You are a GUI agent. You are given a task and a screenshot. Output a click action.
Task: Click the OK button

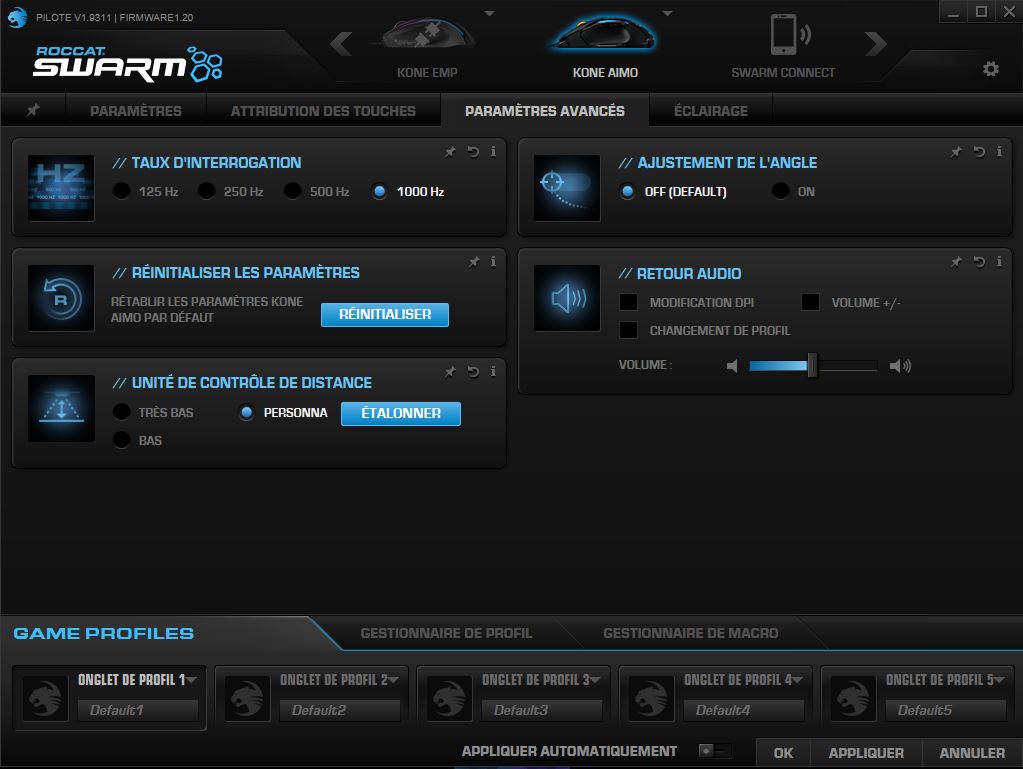point(783,753)
